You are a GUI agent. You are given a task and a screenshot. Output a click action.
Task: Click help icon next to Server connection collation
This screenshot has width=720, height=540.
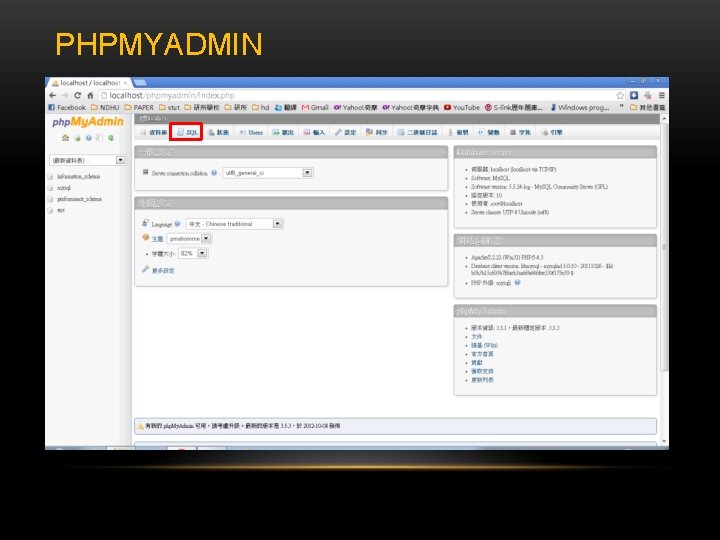coord(214,173)
